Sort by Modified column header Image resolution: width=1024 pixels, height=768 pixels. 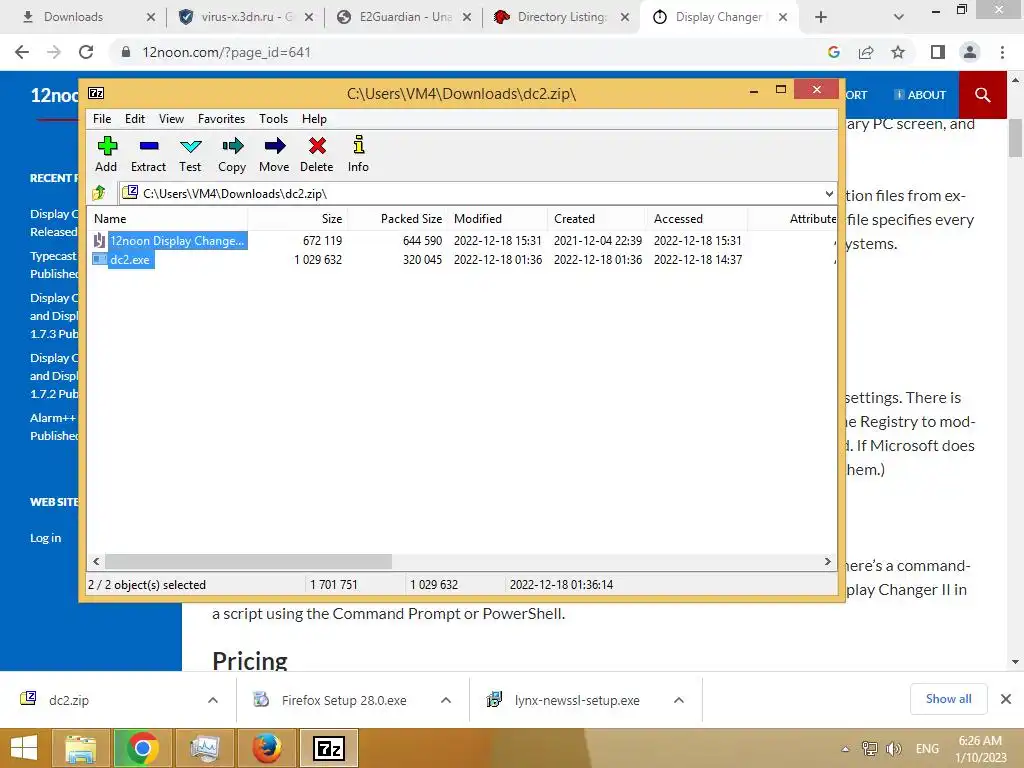coord(498,219)
